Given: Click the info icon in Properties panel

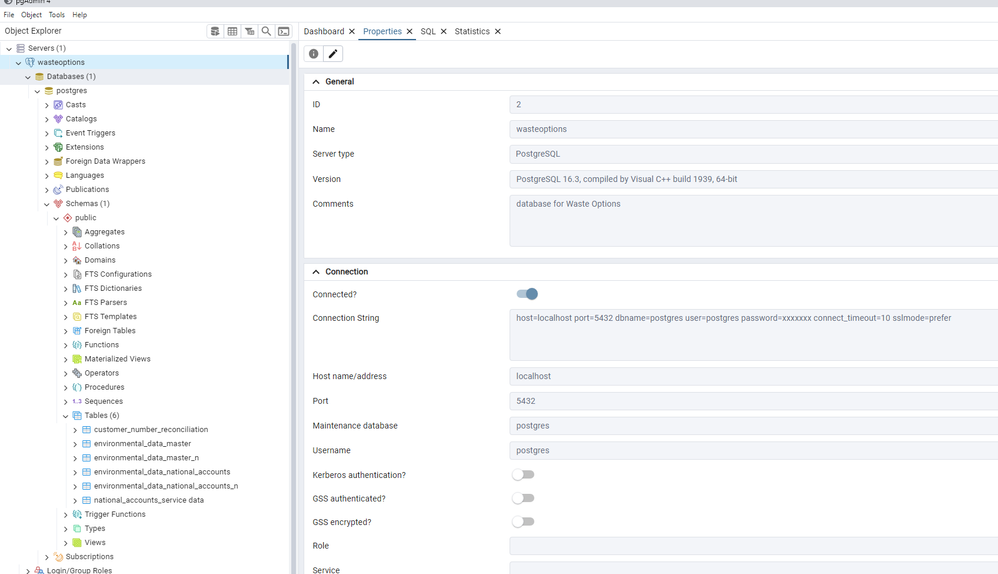Looking at the screenshot, I should 314,54.
